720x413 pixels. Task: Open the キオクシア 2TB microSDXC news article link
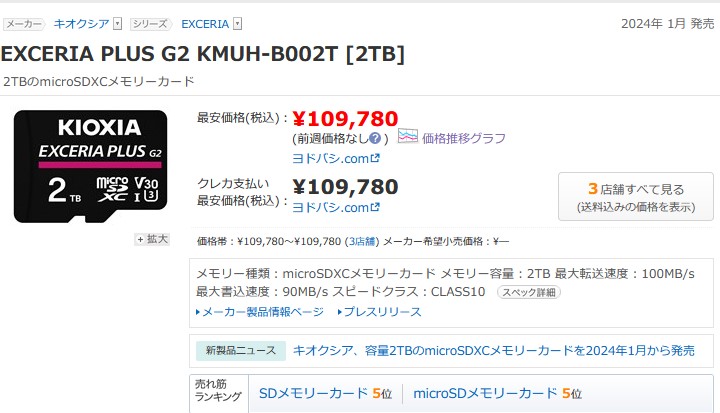point(494,351)
